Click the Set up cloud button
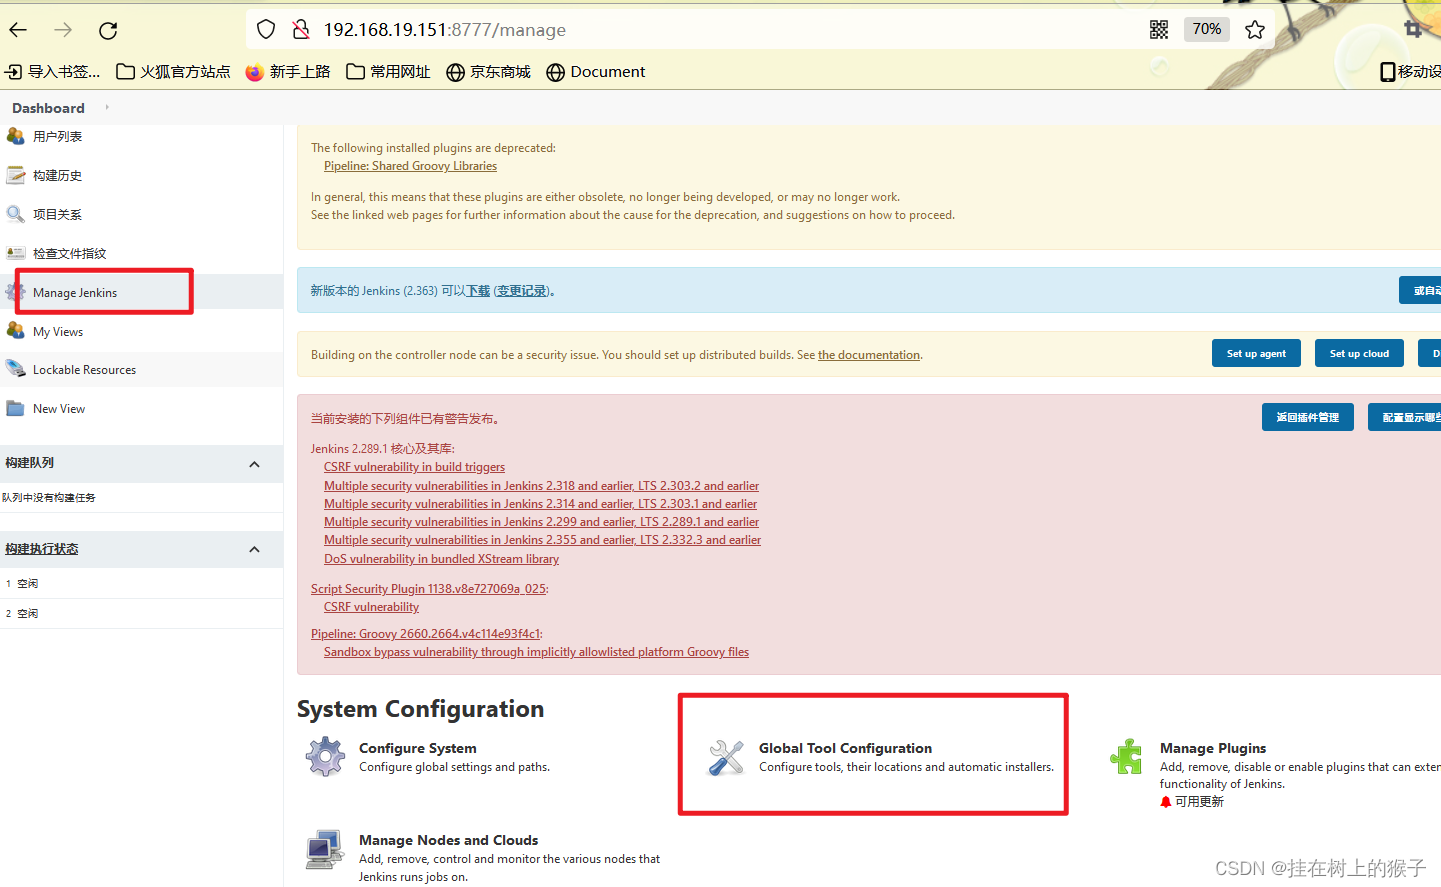1441x887 pixels. click(x=1359, y=354)
